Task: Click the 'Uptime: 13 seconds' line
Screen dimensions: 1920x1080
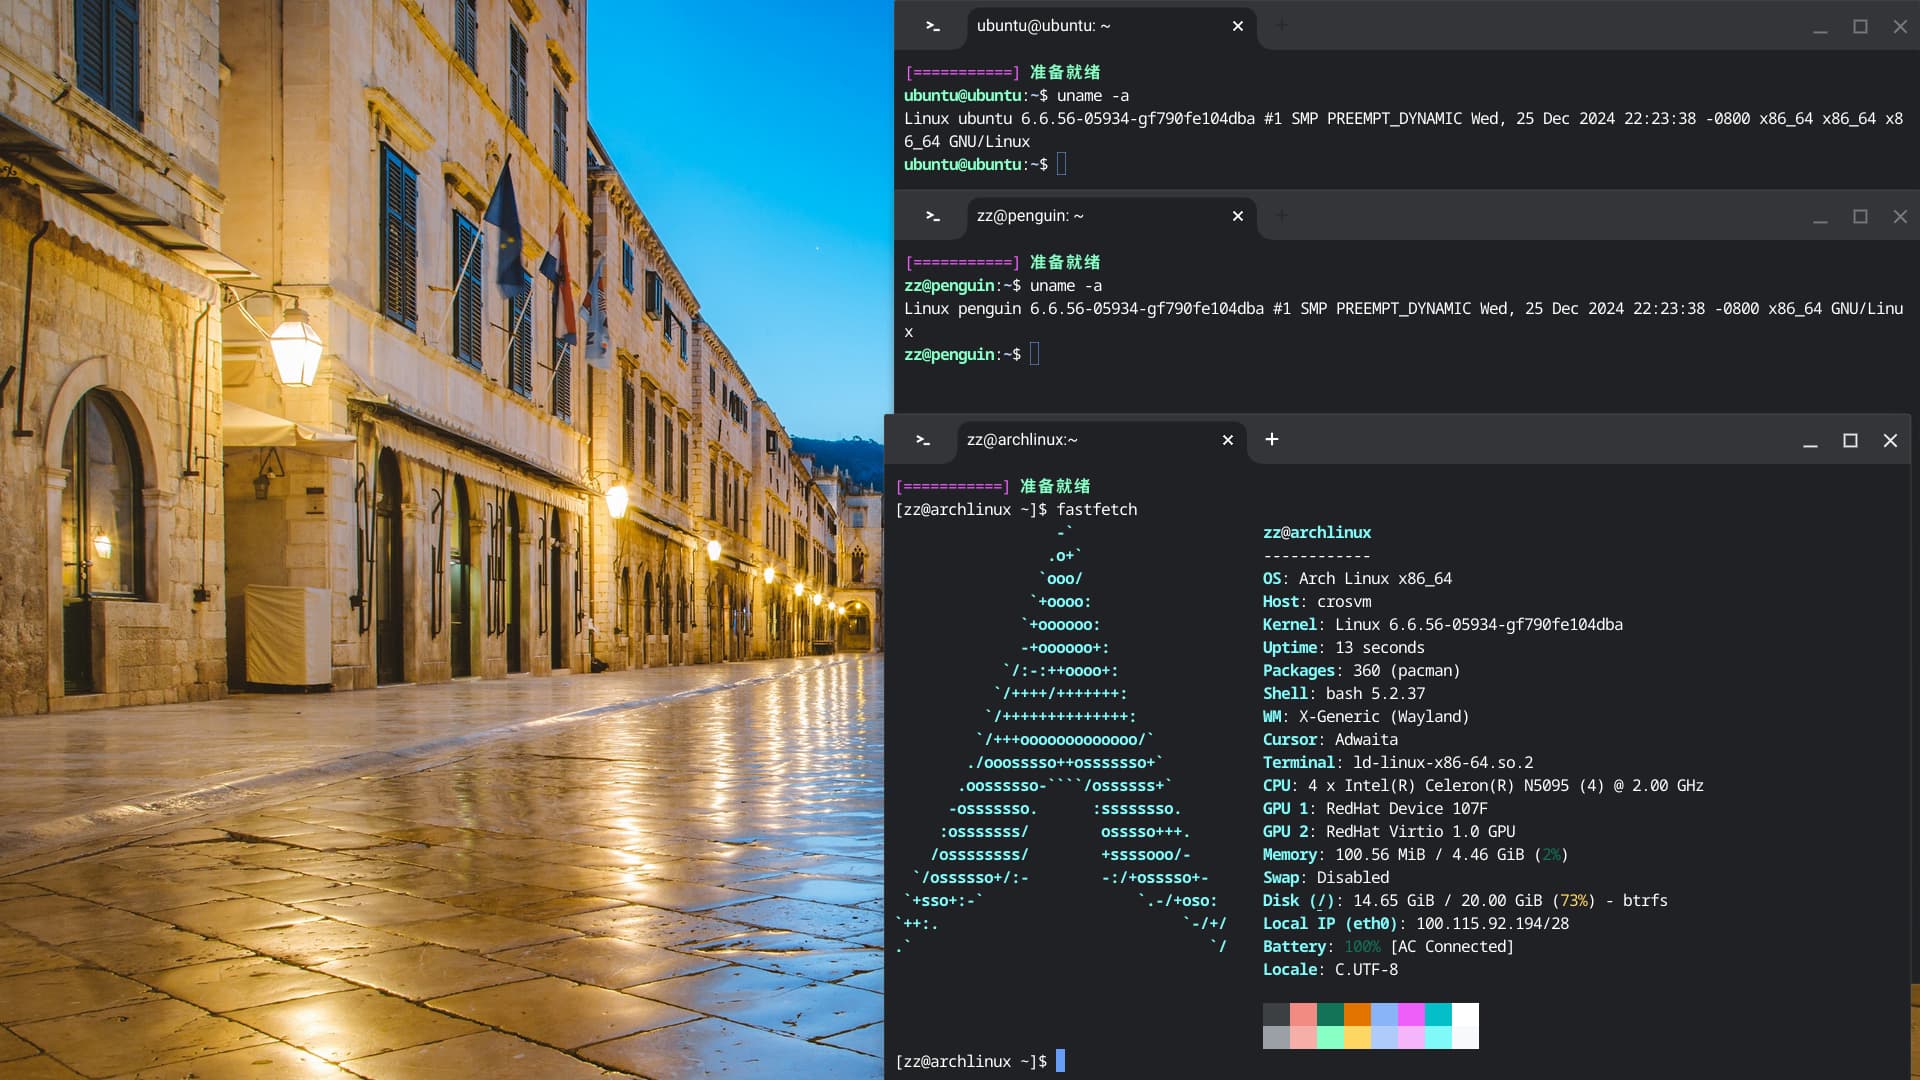Action: coord(1344,647)
